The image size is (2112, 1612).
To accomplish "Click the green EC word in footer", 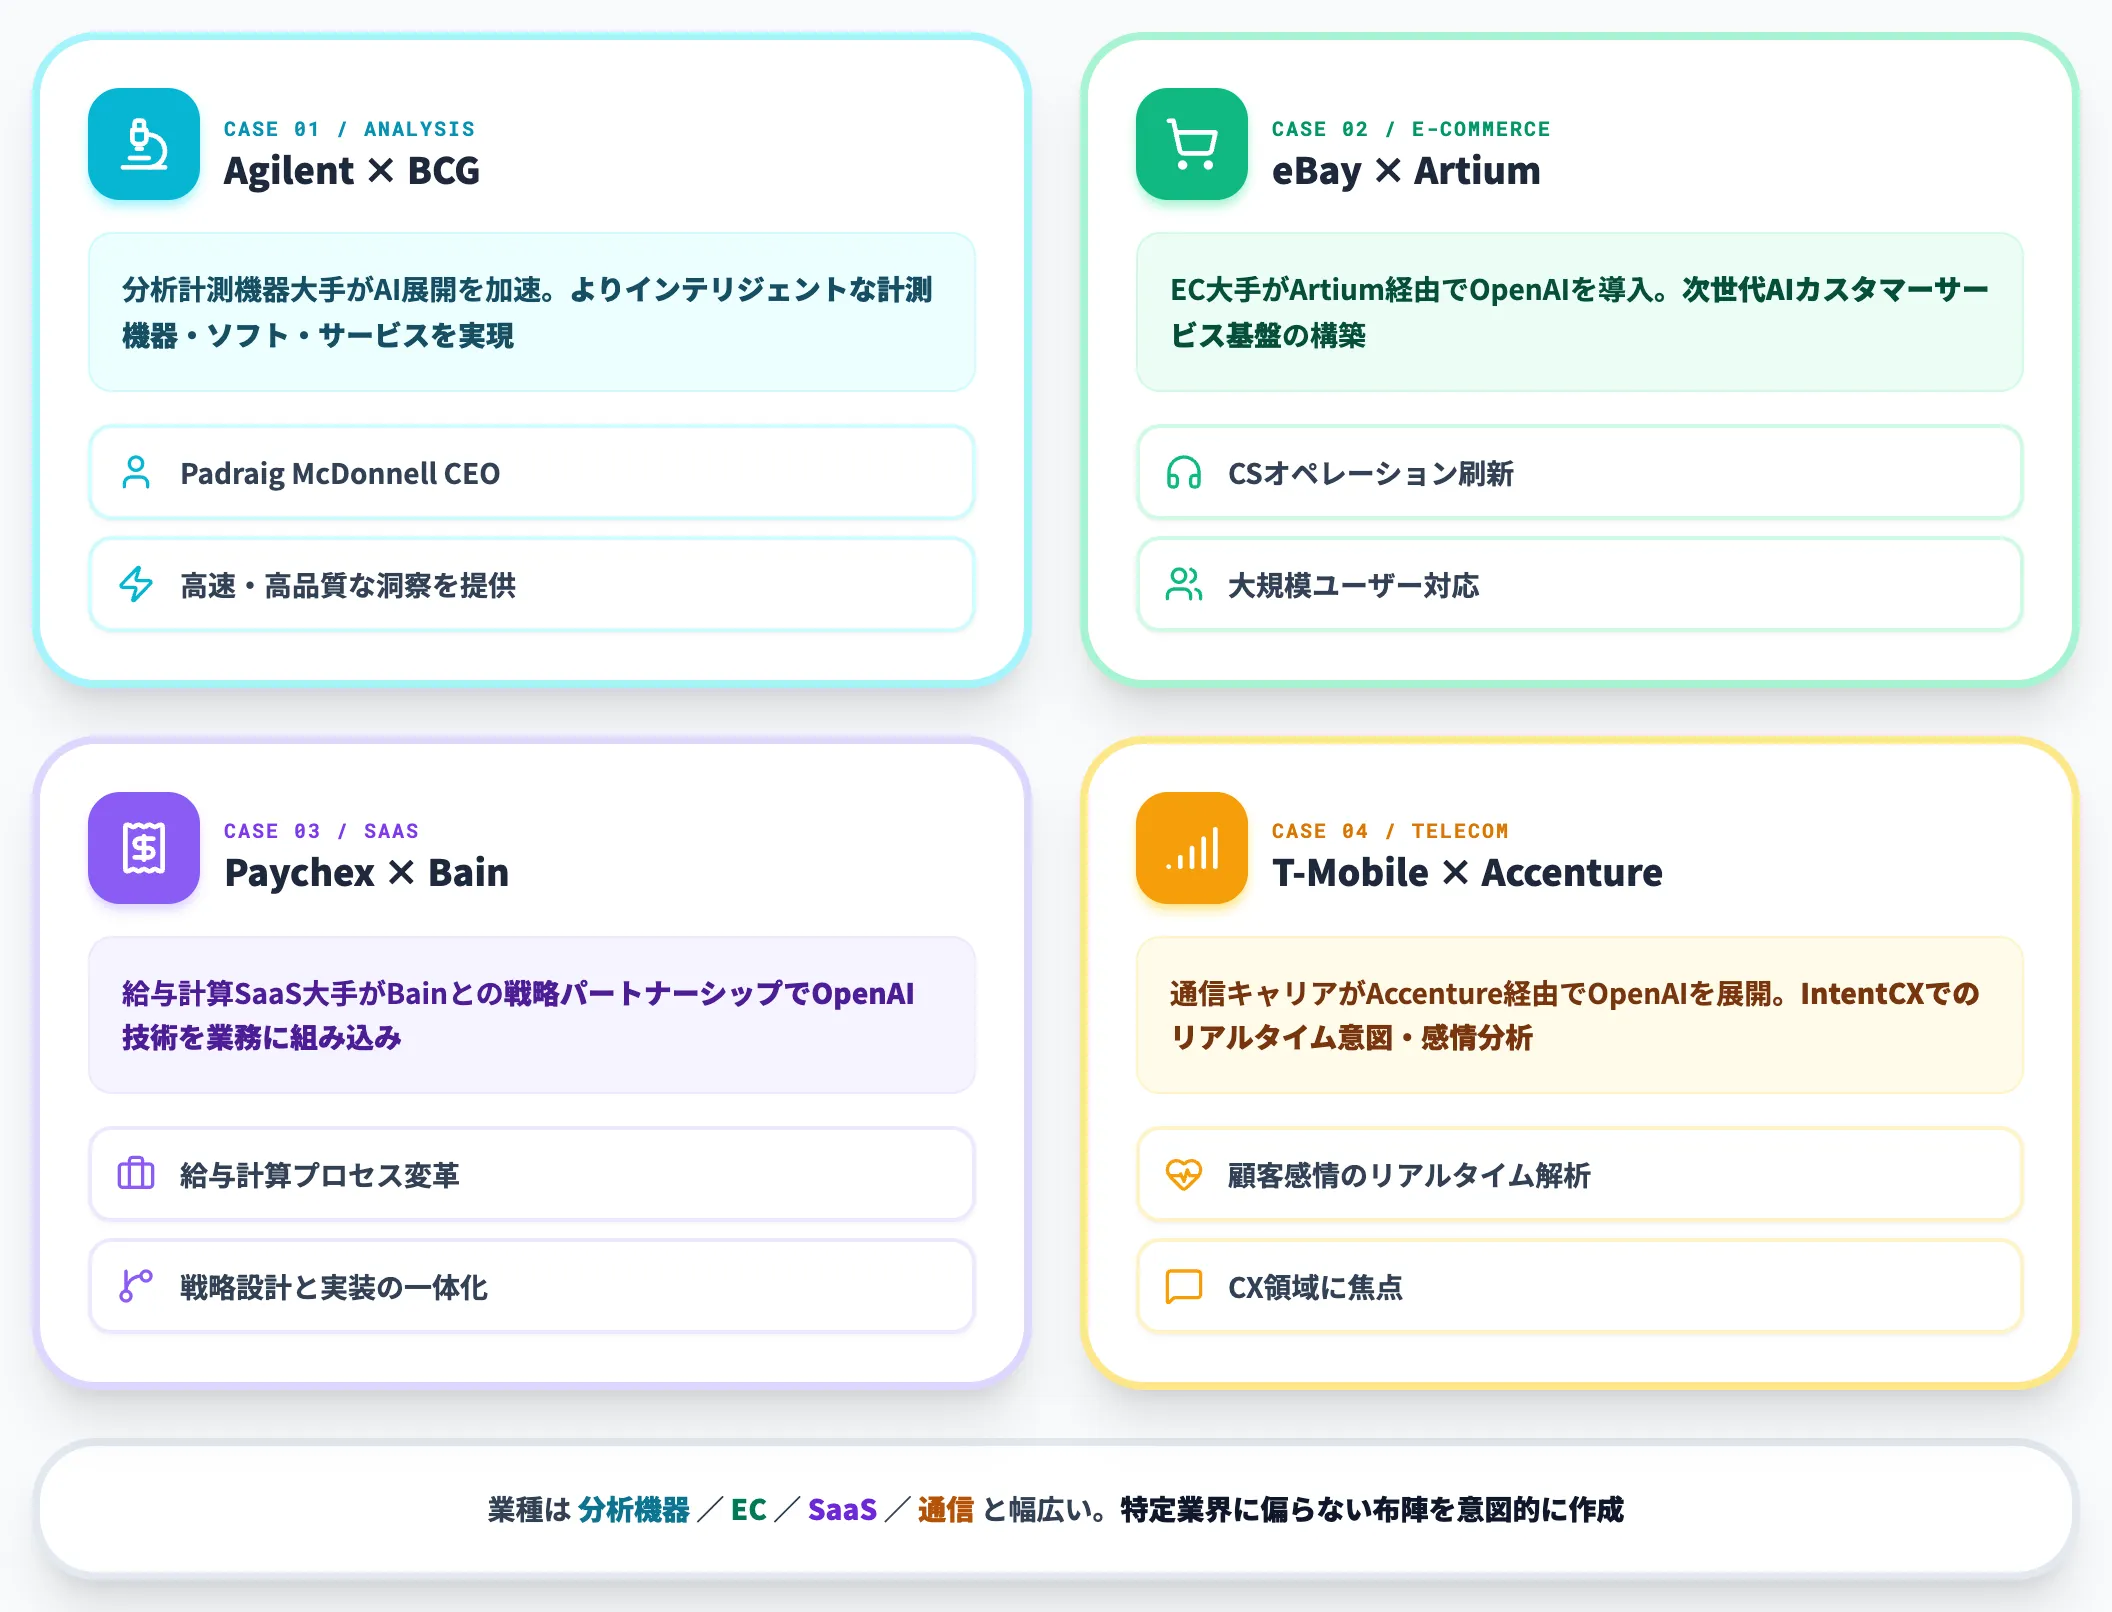I will click(x=749, y=1510).
